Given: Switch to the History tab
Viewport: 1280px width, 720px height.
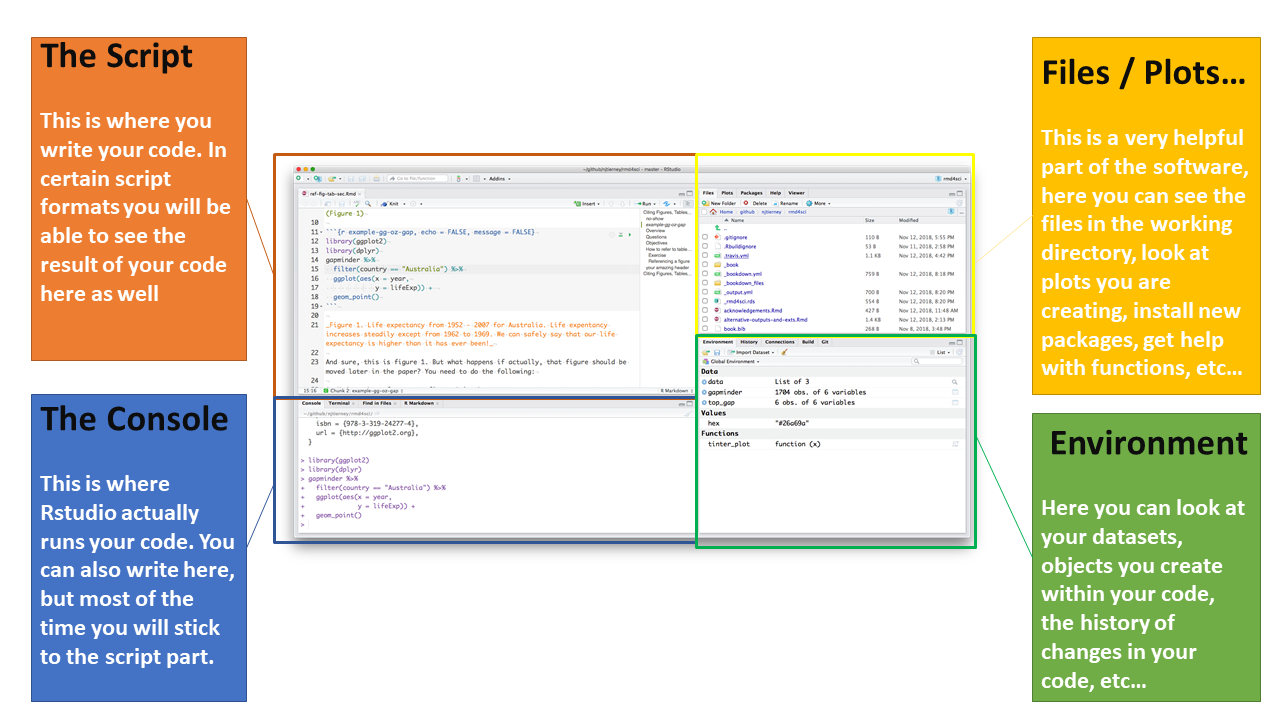Looking at the screenshot, I should click(749, 342).
